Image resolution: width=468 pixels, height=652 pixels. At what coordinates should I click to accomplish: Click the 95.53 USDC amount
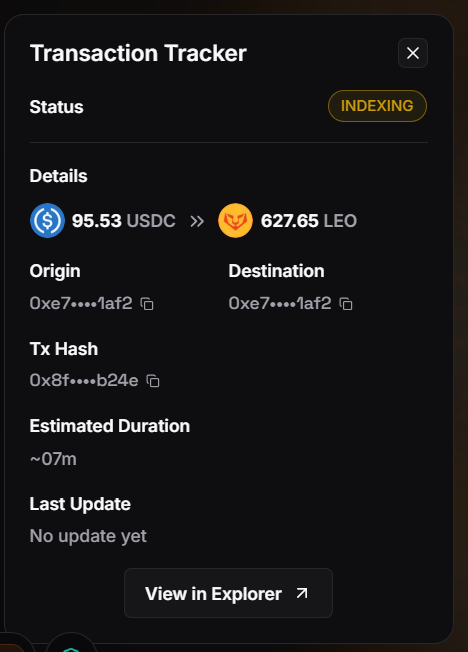click(124, 221)
